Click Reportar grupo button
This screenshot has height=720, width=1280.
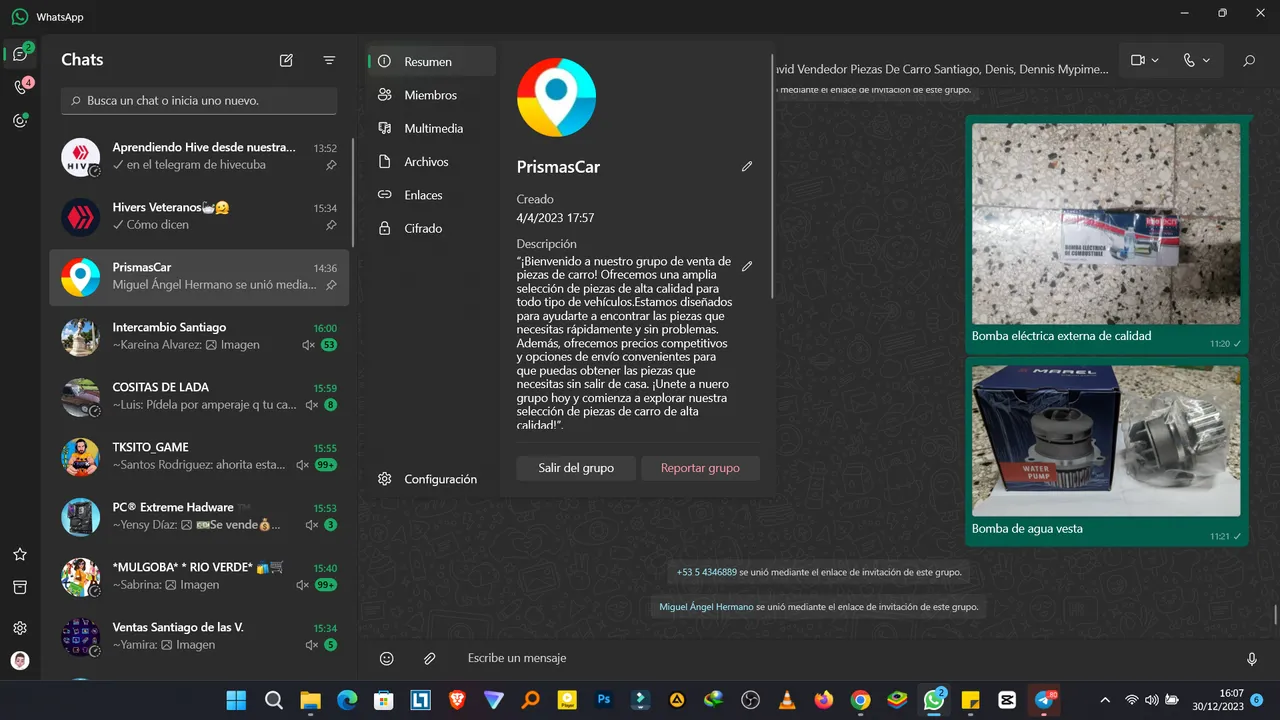(700, 468)
